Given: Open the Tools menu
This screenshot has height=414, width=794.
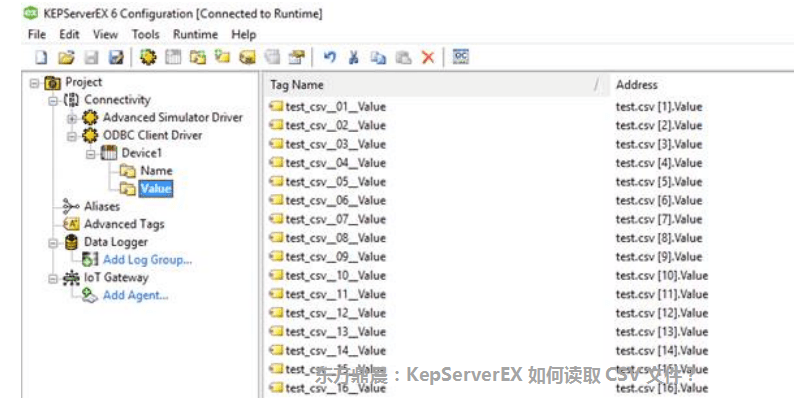Looking at the screenshot, I should [x=145, y=34].
